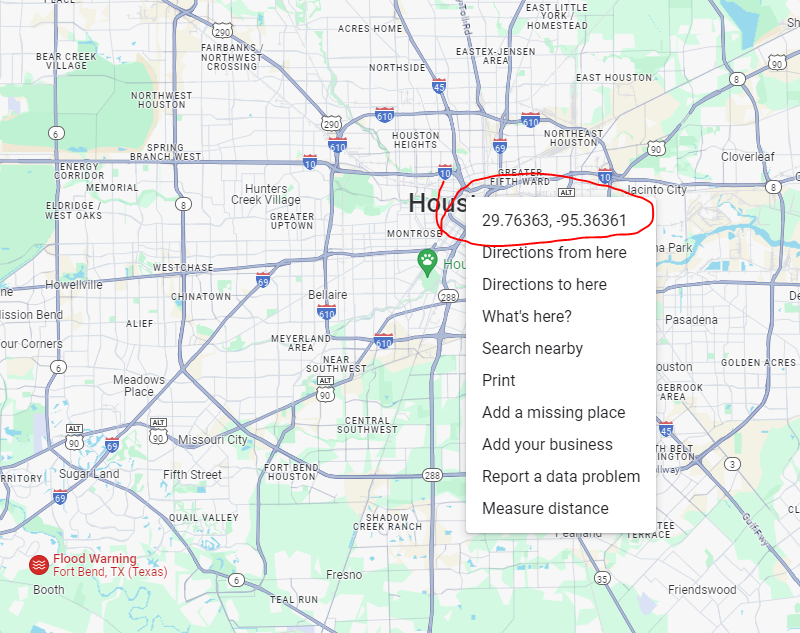Click the NORTHWEST HOUSTON label
Viewport: 800px width, 633px height.
tap(162, 100)
